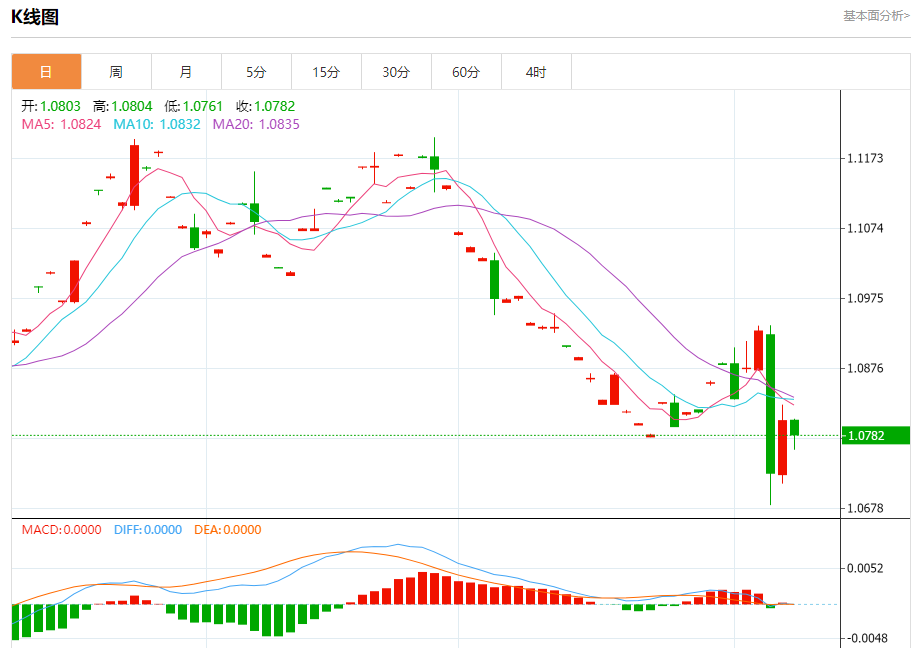Switch to the 周 weekly tab
Viewport: 916px width, 648px height.
(x=116, y=72)
